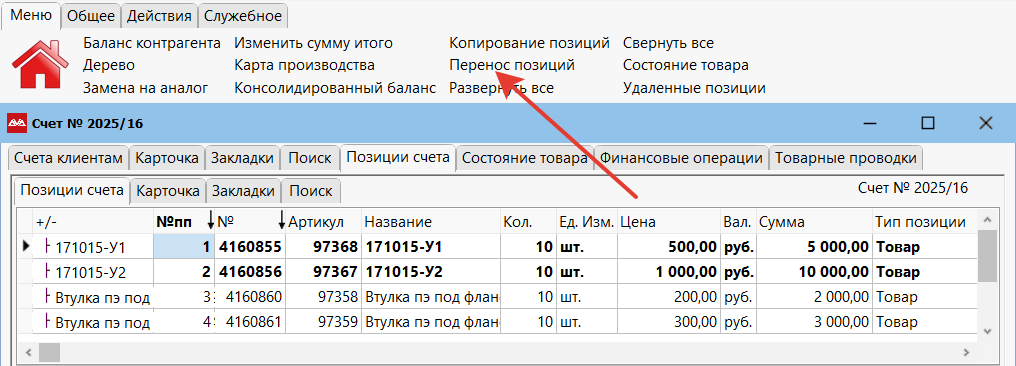The image size is (1016, 366).
Task: Click the vertical scrollbar thumb
Action: click(x=987, y=256)
